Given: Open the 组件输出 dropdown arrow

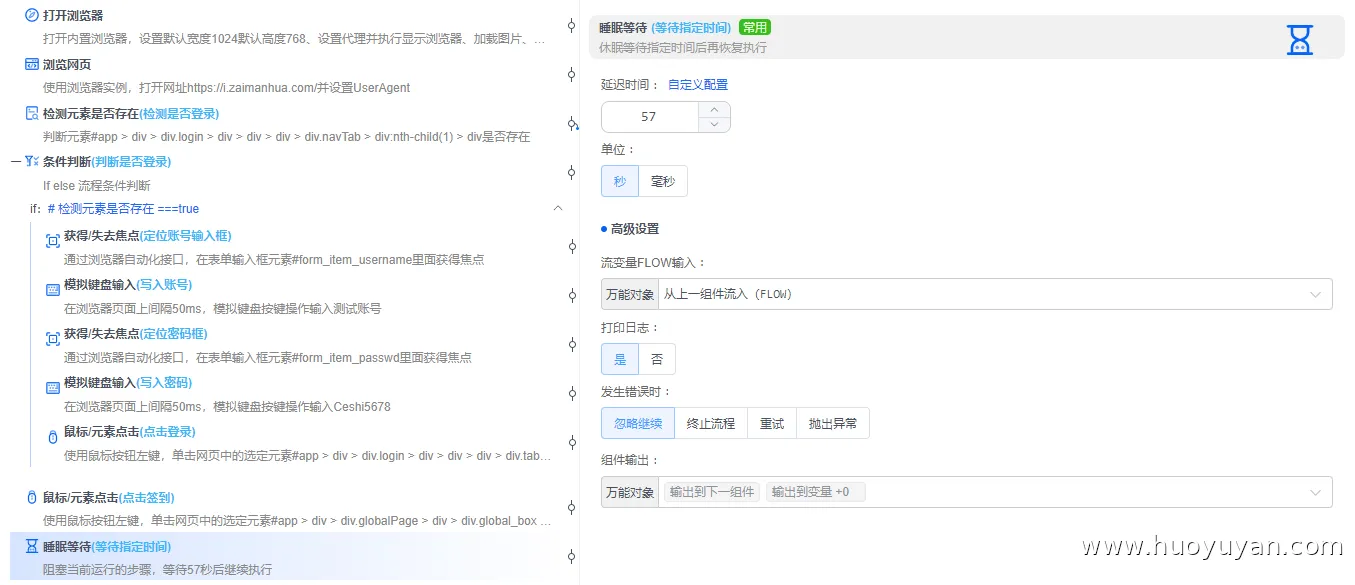Looking at the screenshot, I should coord(1315,492).
